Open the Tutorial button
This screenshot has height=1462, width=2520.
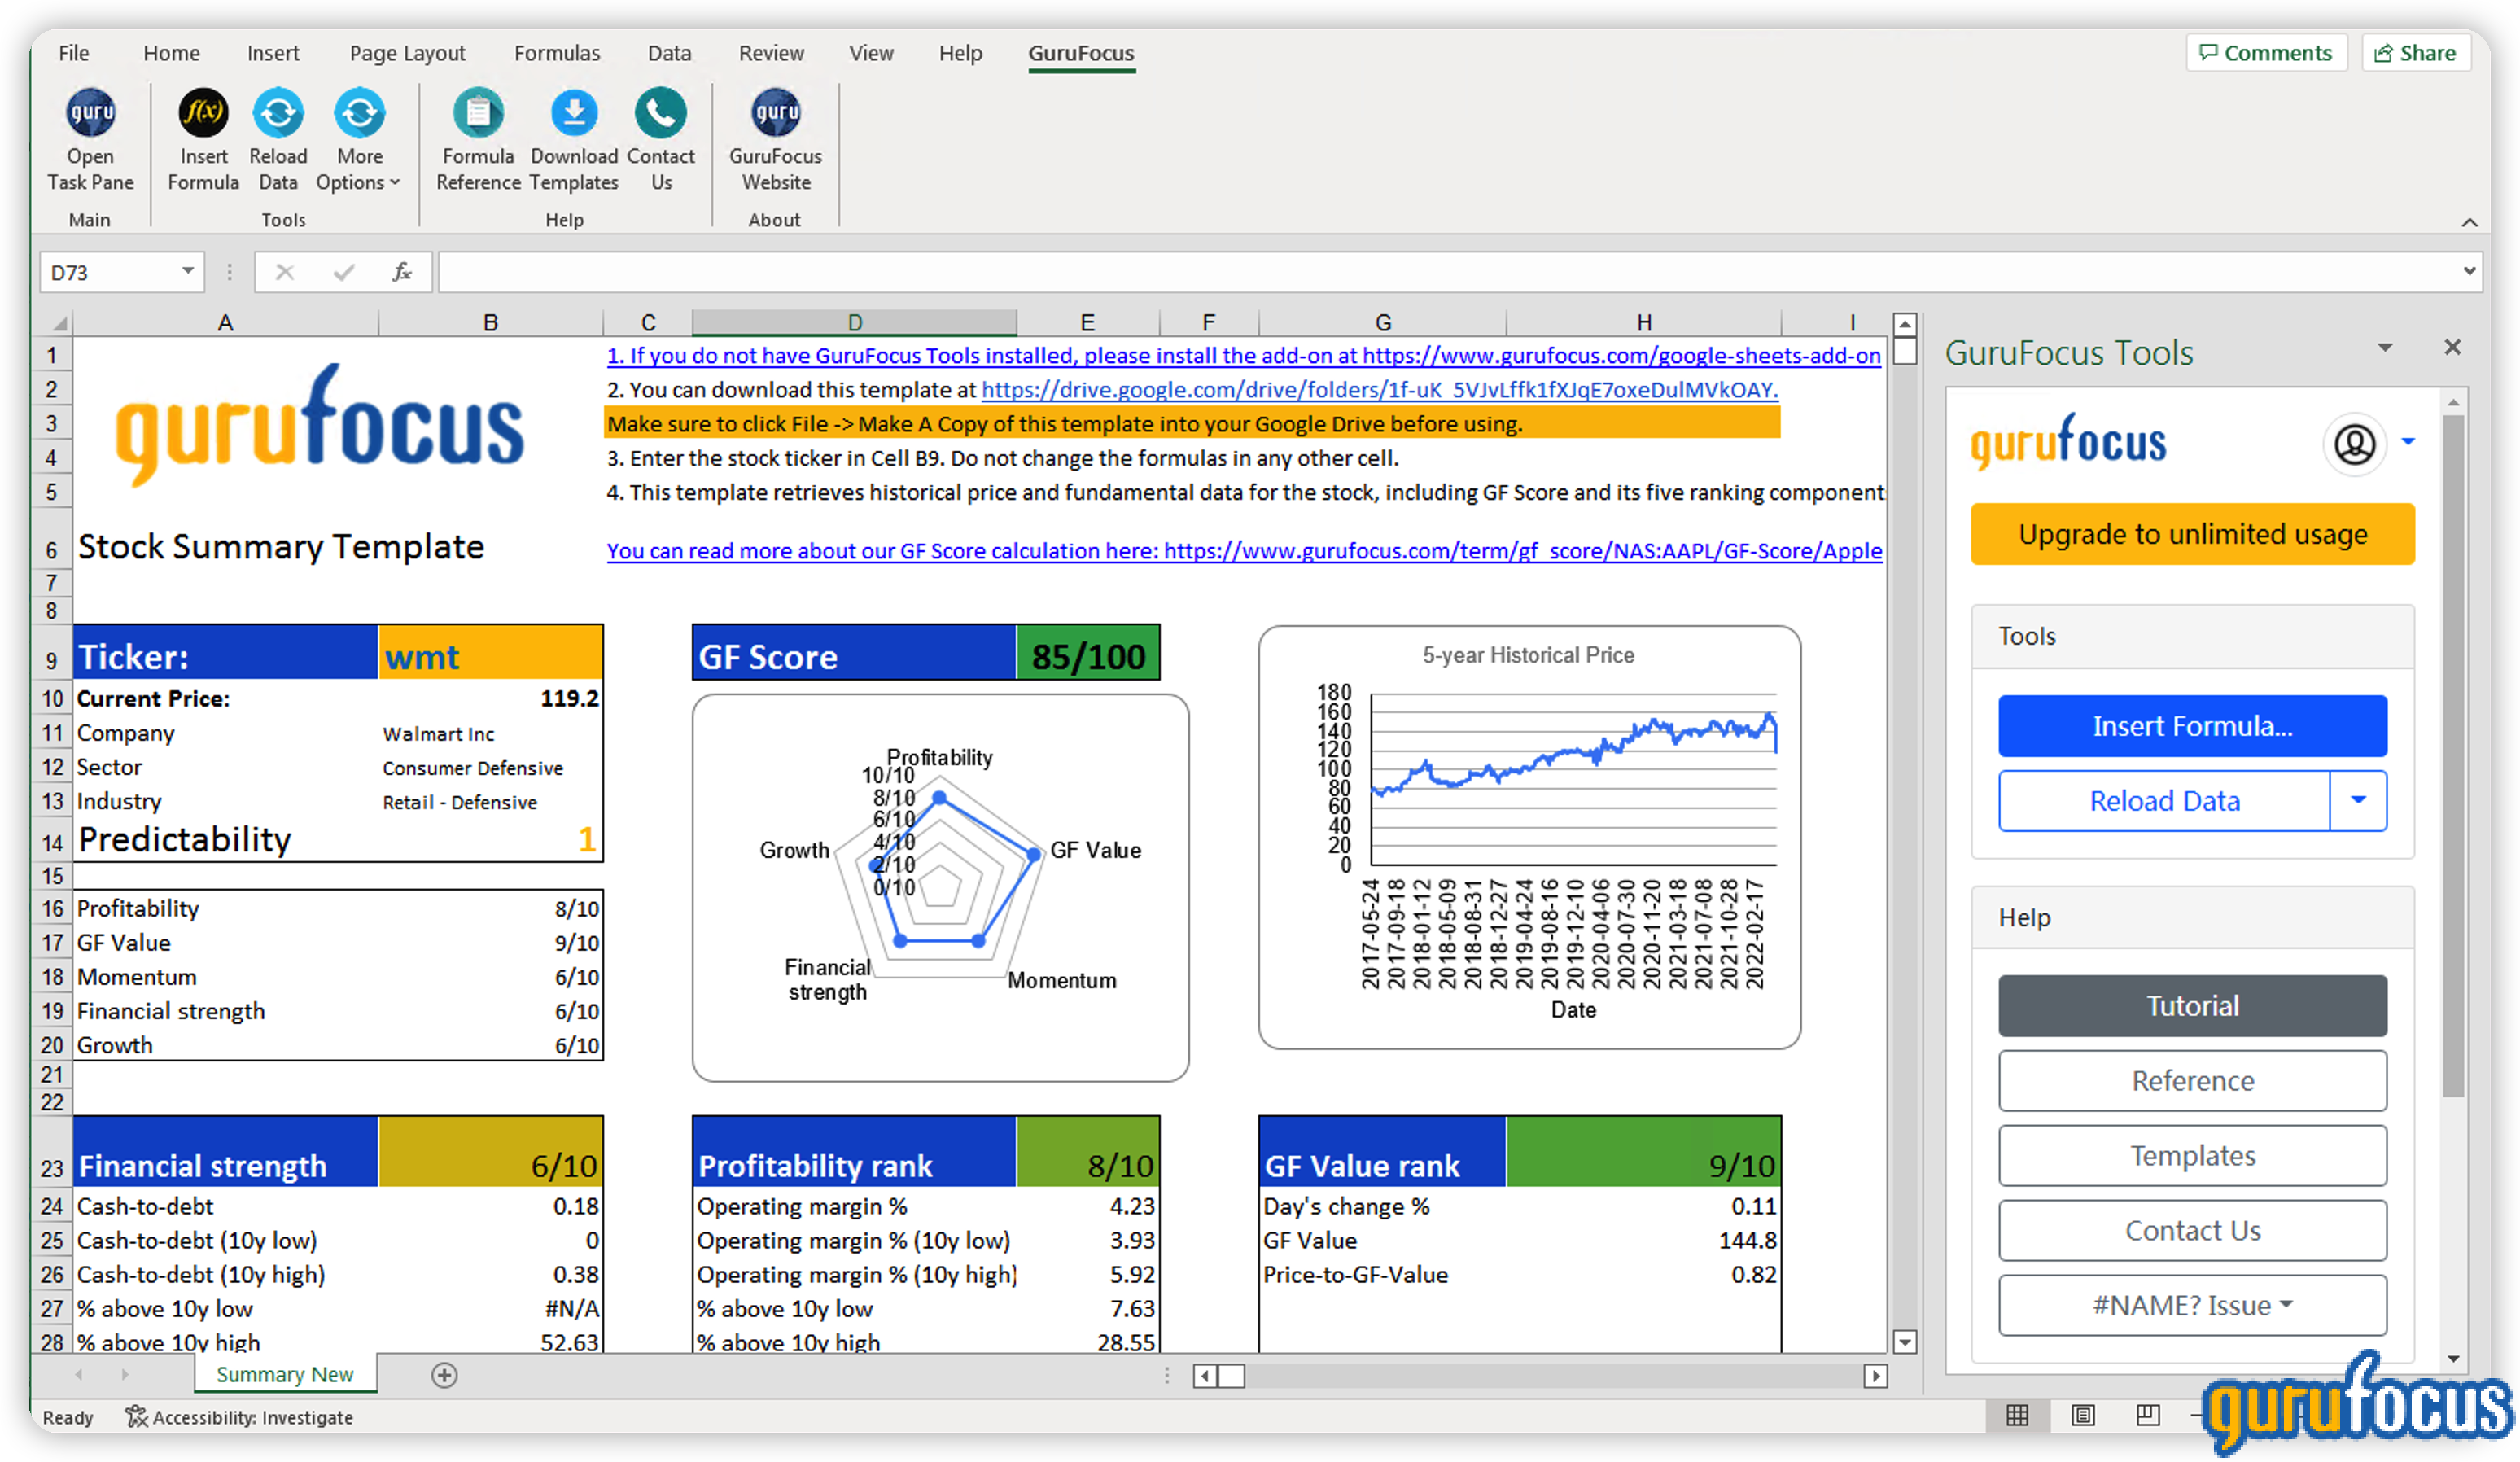click(2192, 1006)
